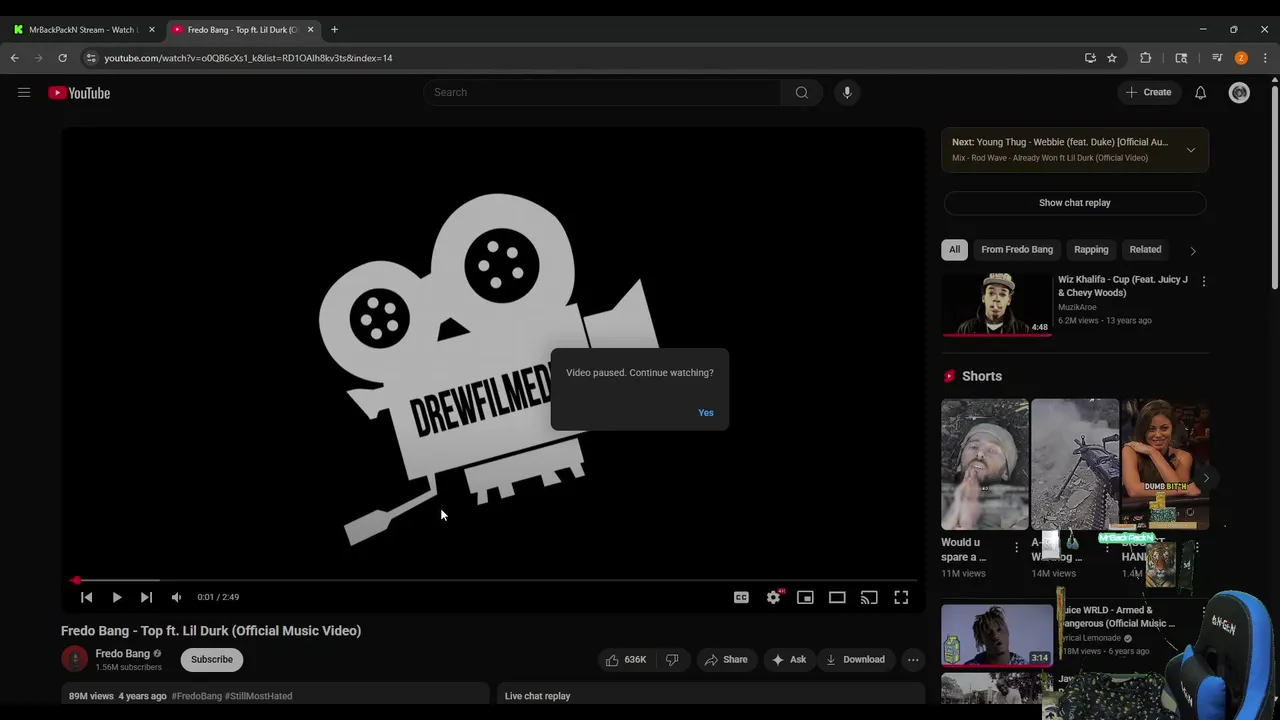Image resolution: width=1280 pixels, height=720 pixels.
Task: Open Fredo Bang channel avatar
Action: [x=75, y=659]
